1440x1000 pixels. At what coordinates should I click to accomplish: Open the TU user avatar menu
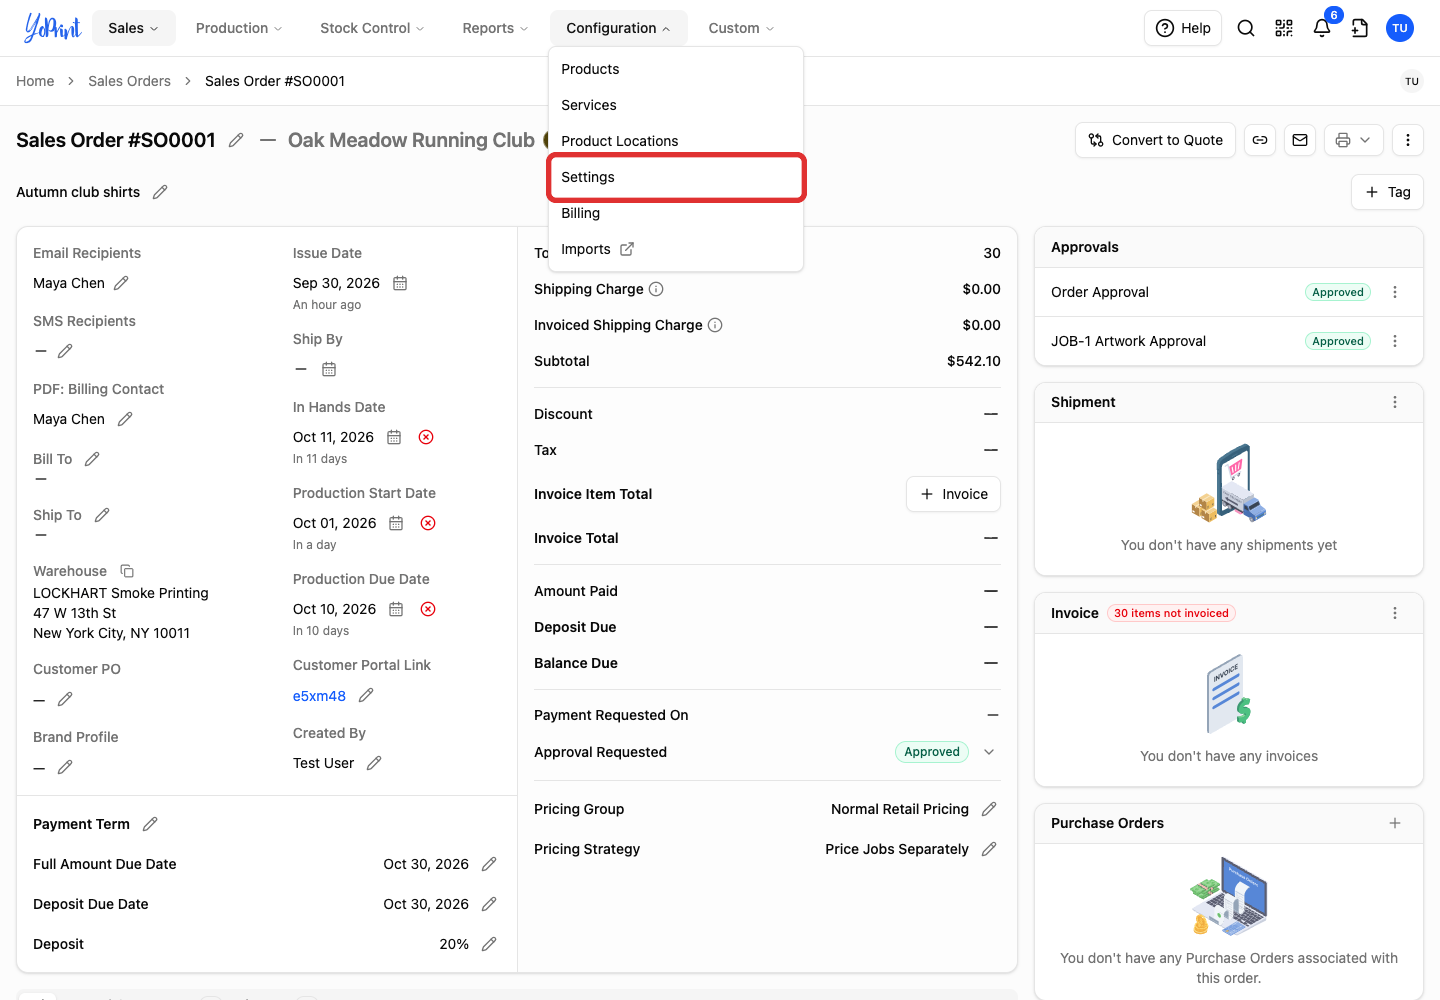[1400, 28]
